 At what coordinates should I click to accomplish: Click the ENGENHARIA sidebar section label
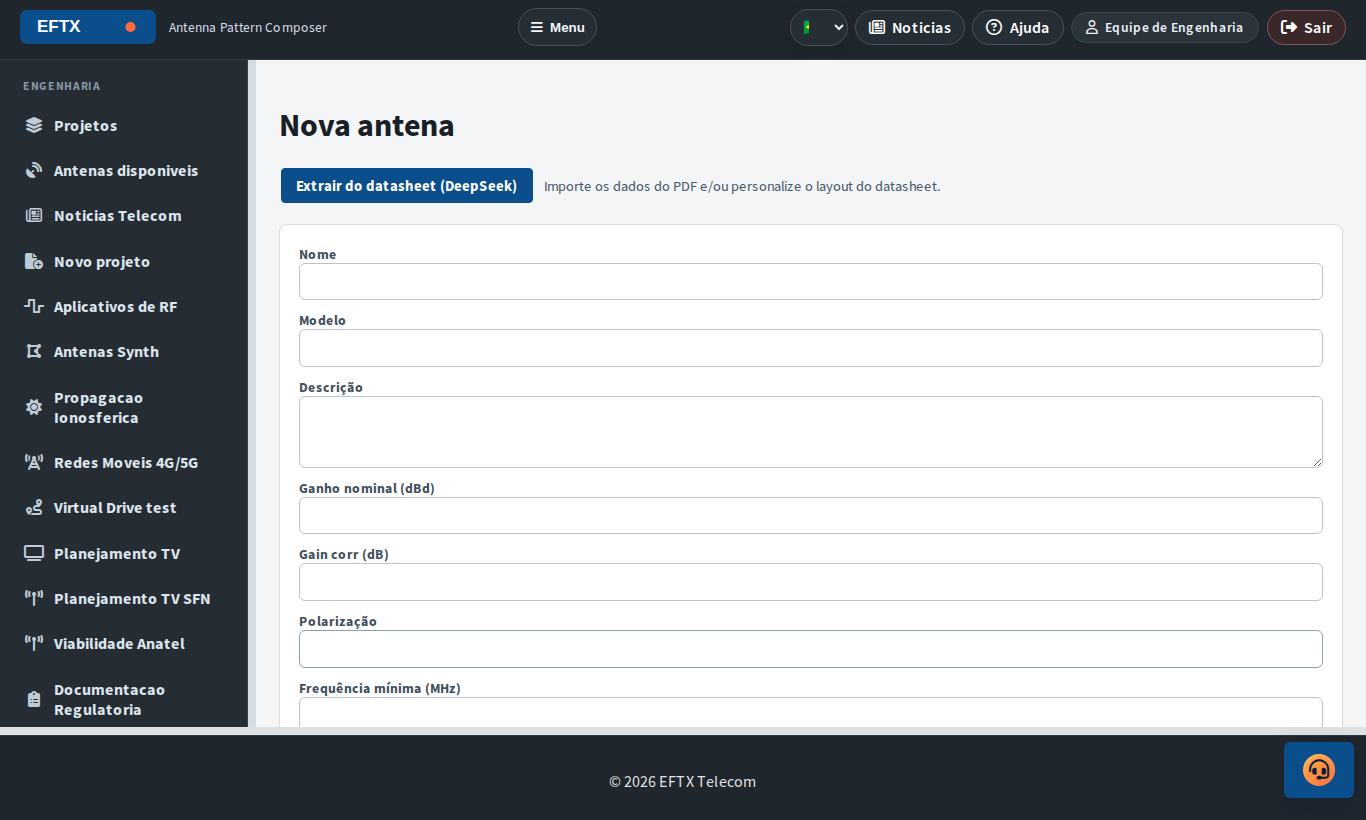click(x=62, y=86)
